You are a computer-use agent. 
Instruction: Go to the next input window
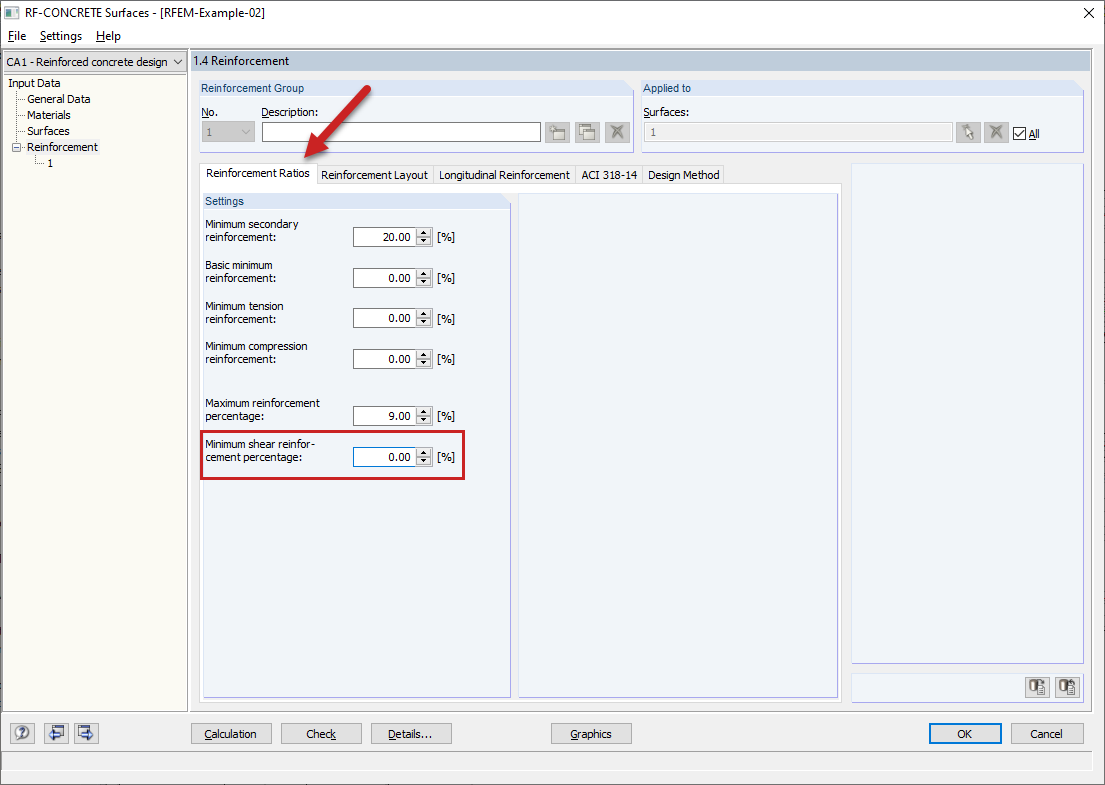point(85,733)
